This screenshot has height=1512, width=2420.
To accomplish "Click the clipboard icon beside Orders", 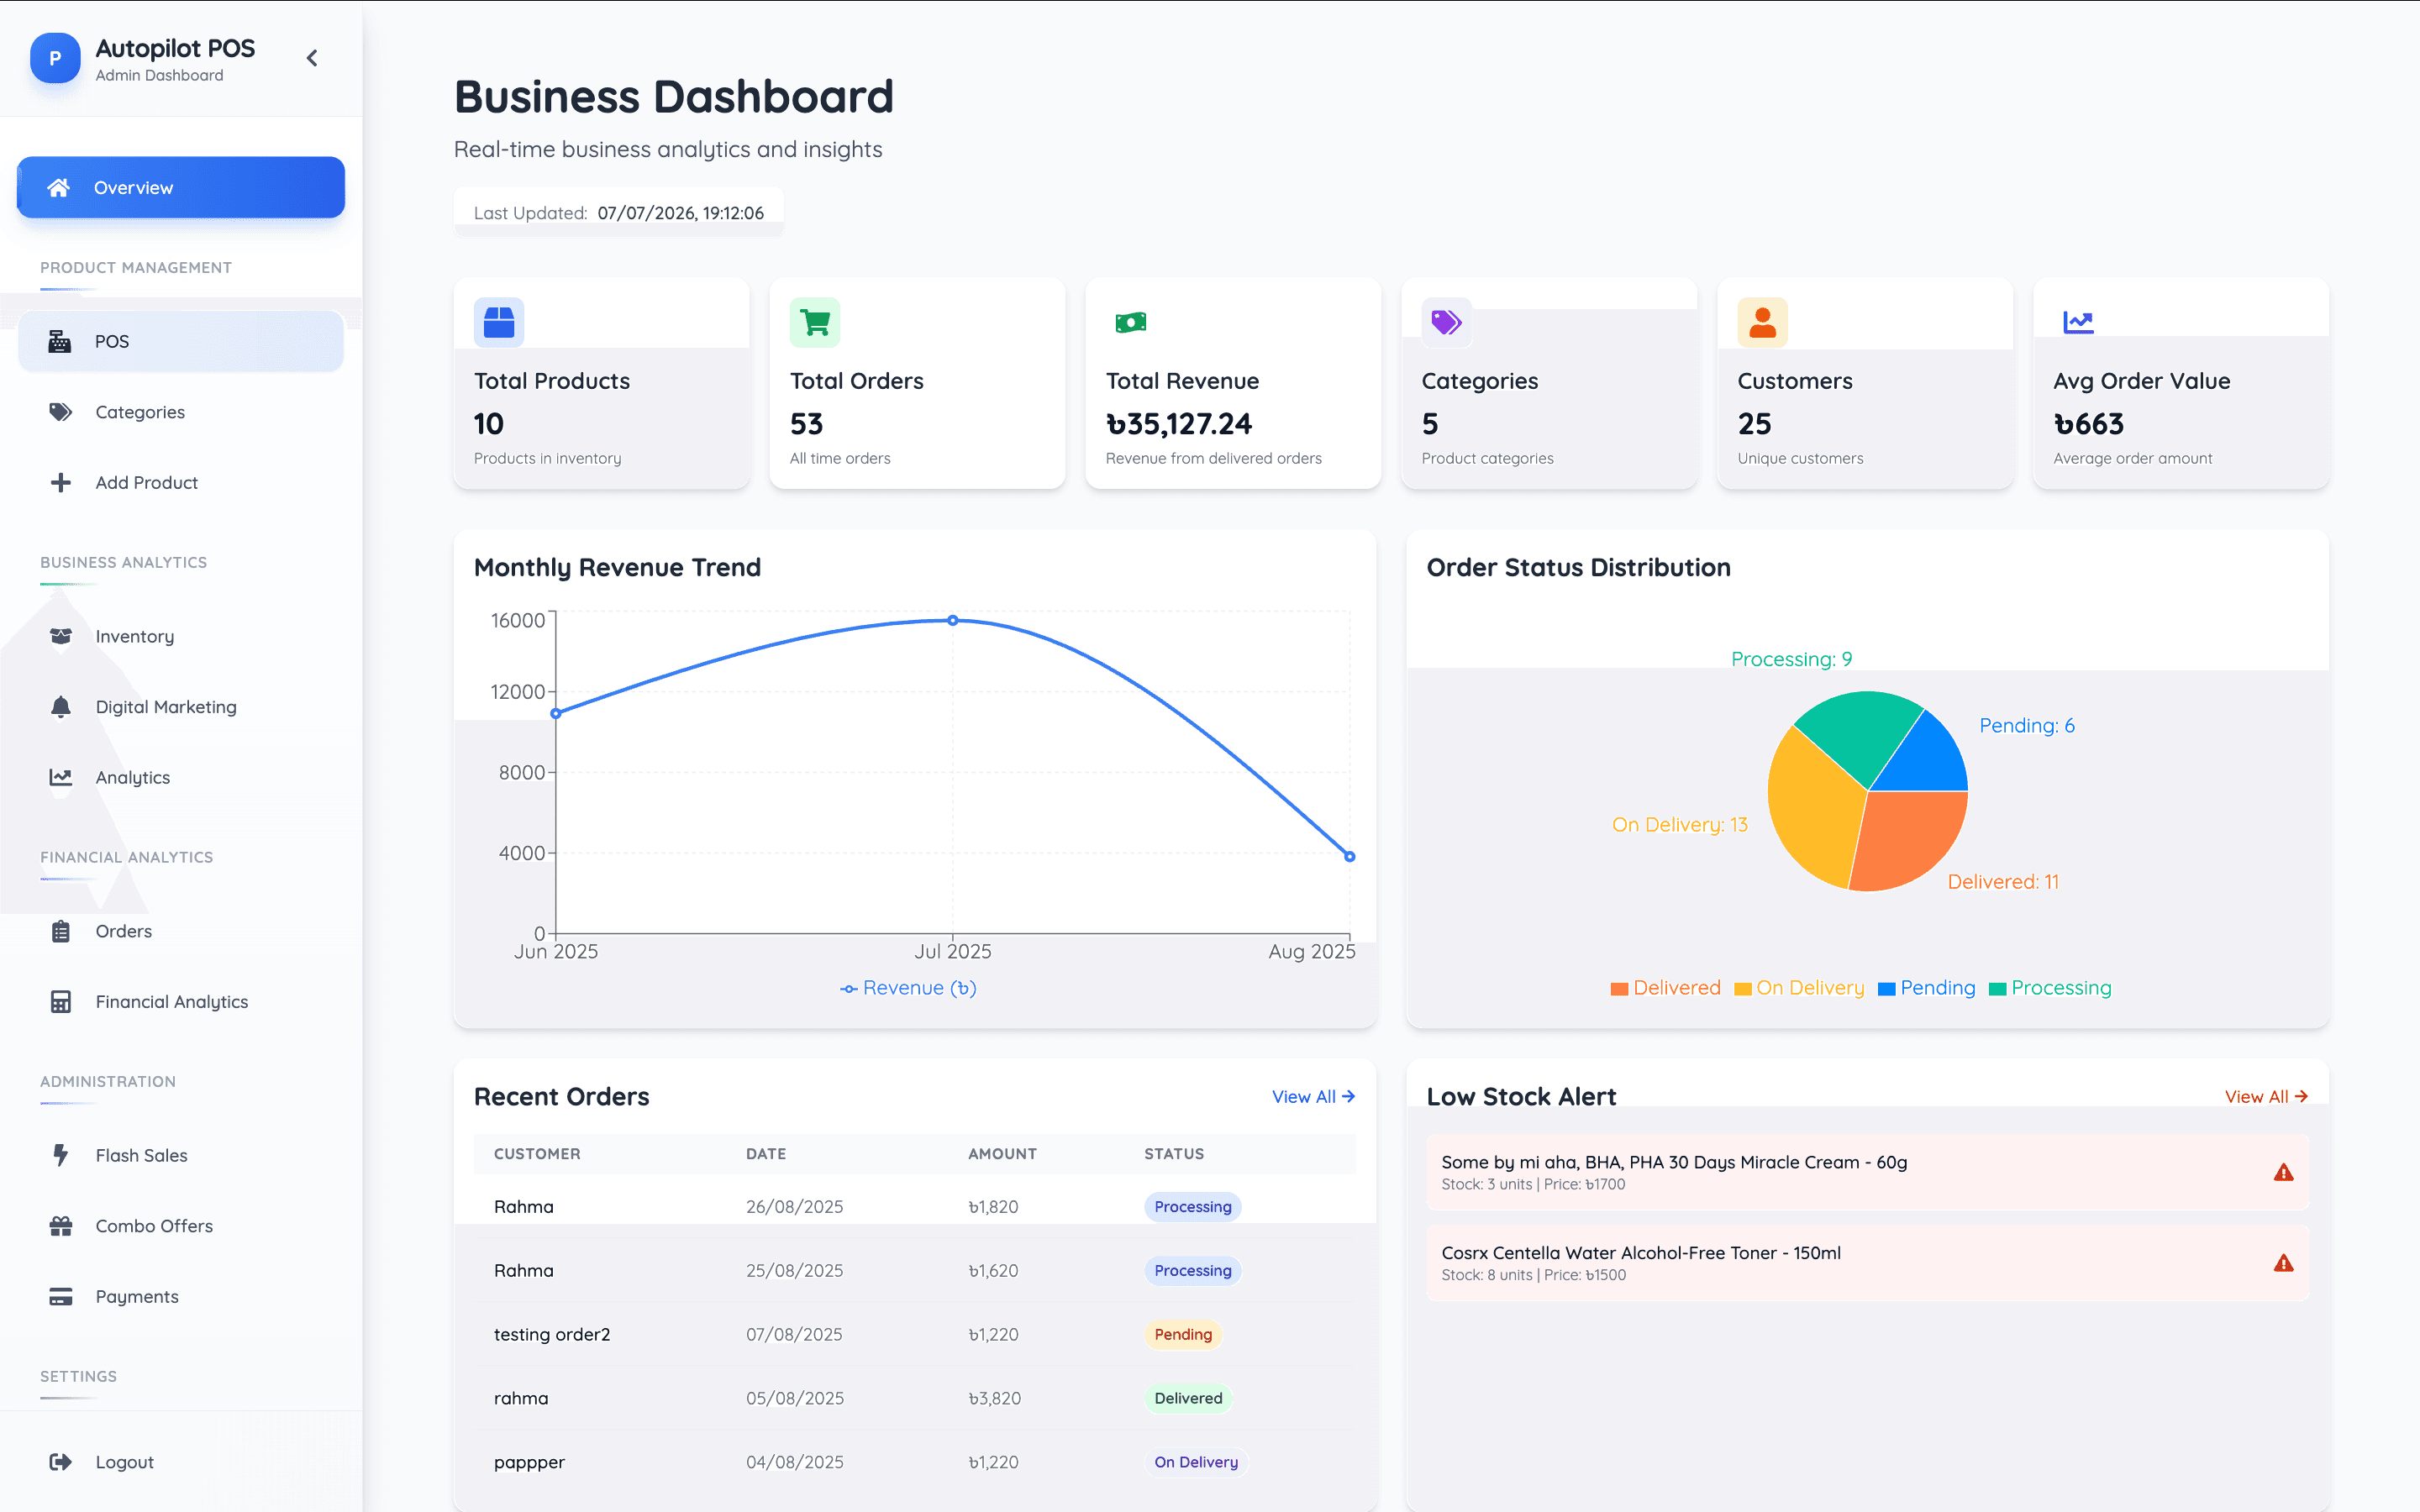I will point(61,931).
